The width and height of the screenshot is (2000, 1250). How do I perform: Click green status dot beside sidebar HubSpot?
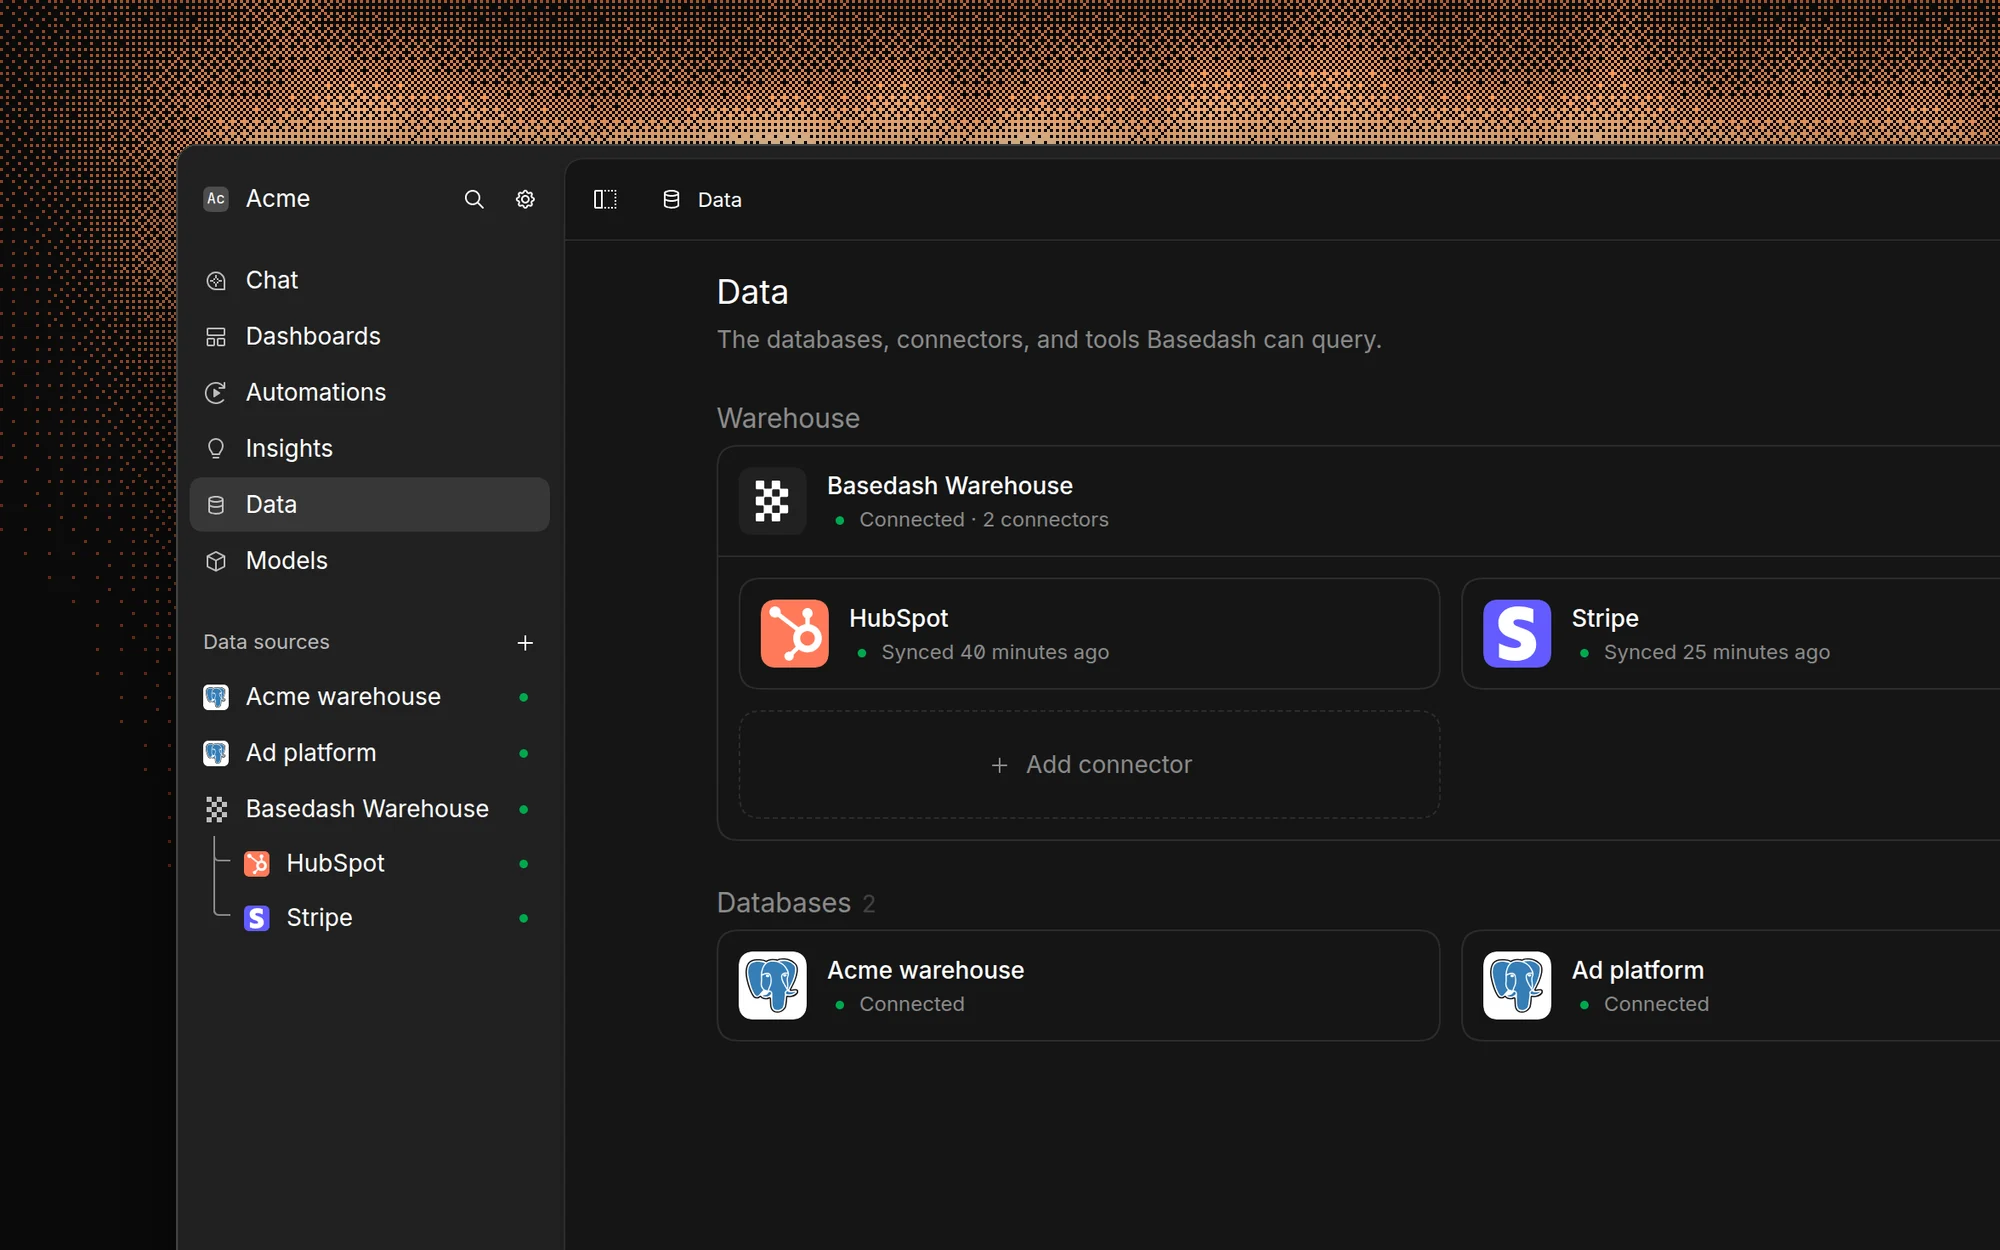523,863
